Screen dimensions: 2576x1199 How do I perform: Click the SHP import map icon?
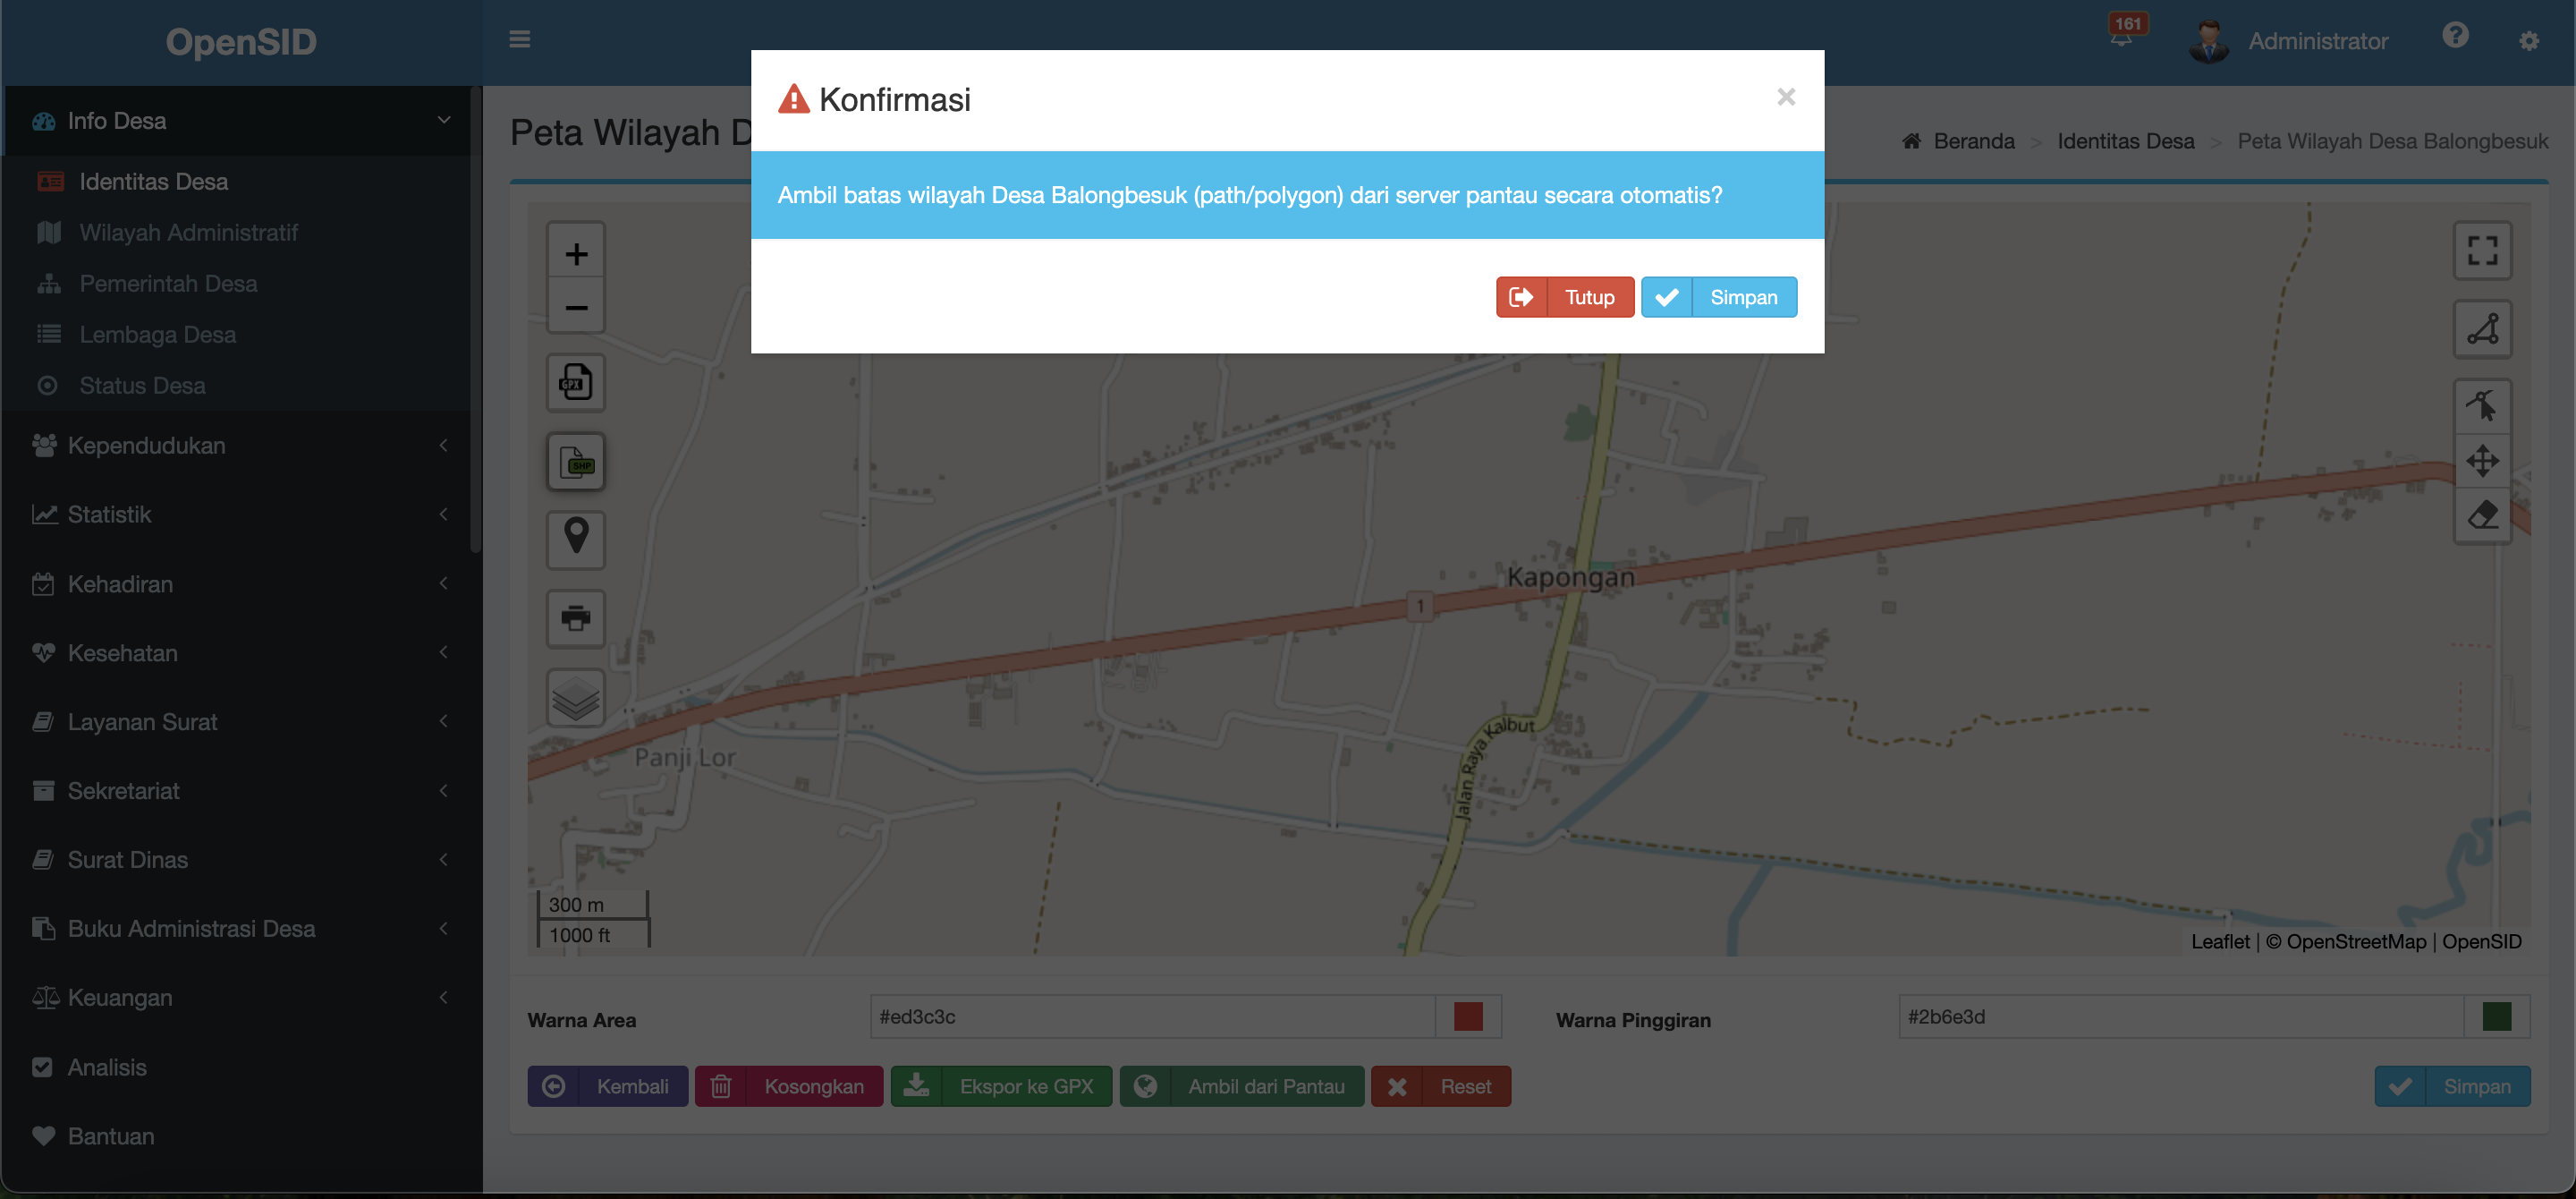[575, 462]
